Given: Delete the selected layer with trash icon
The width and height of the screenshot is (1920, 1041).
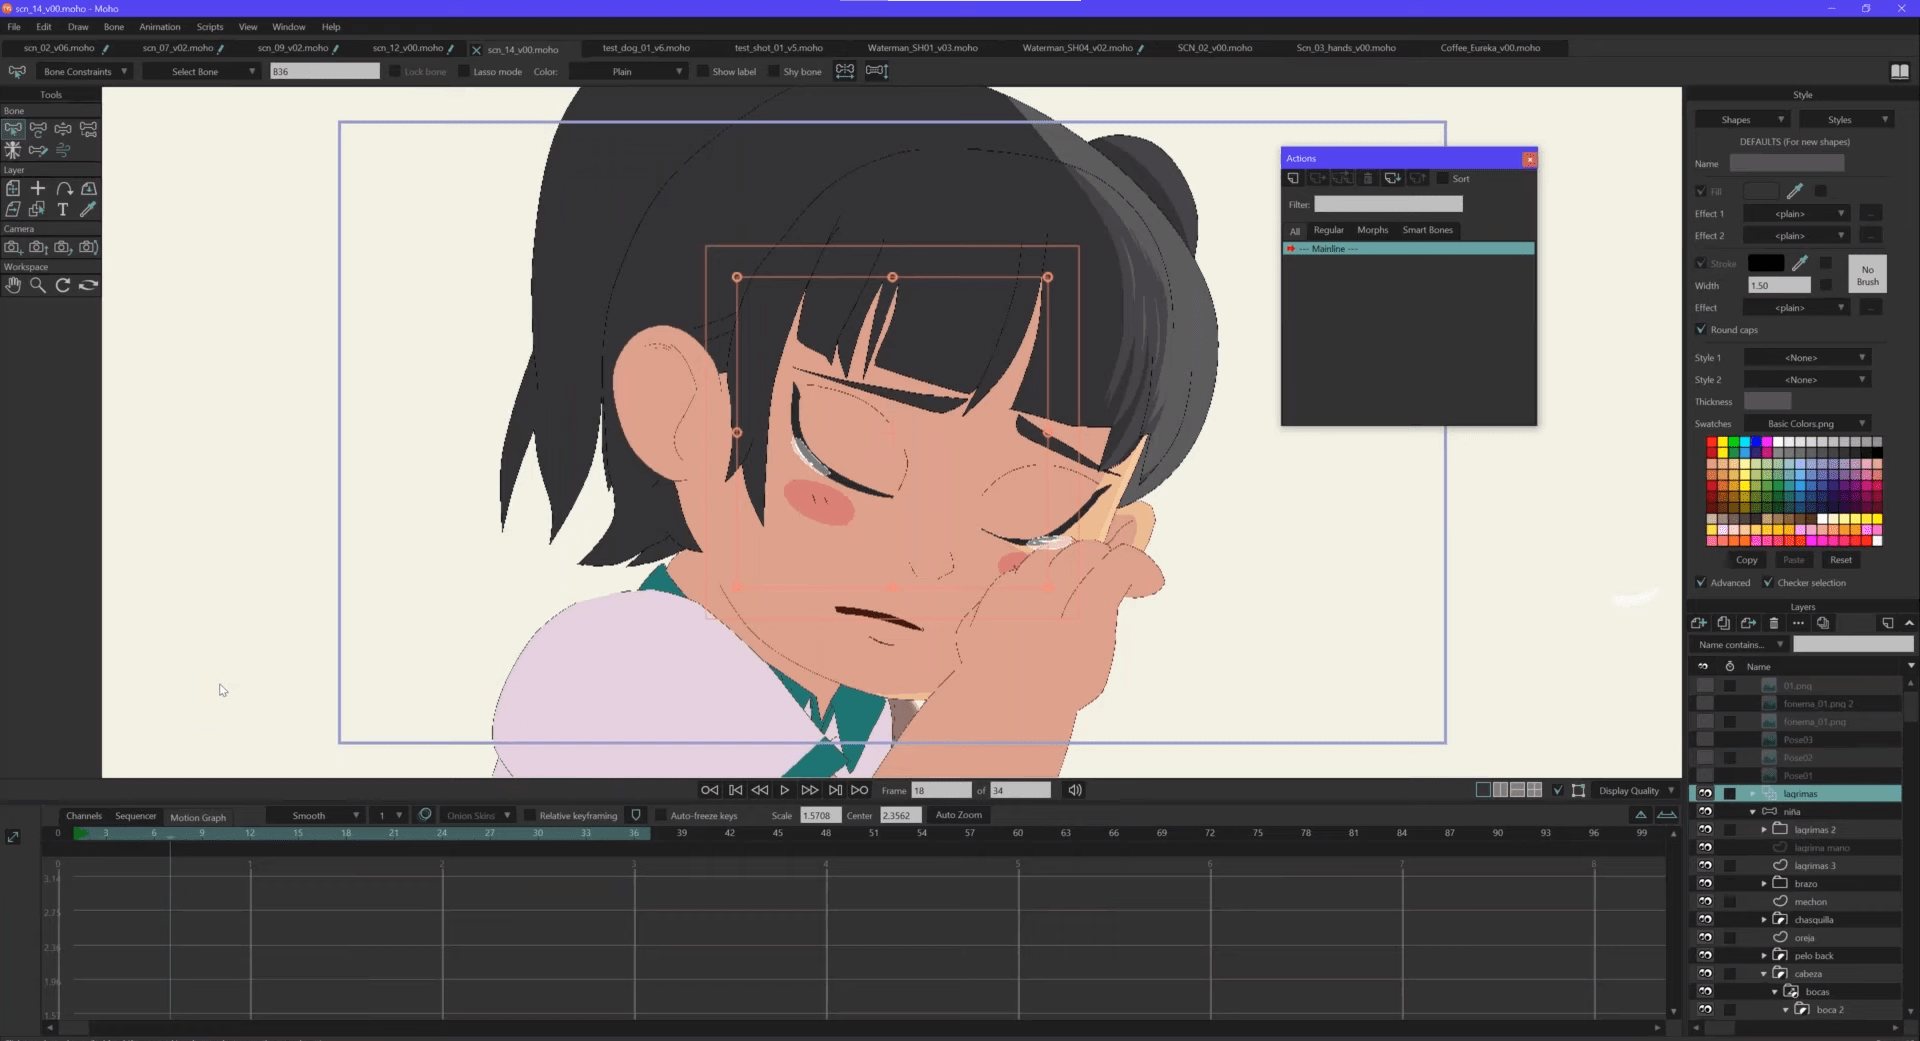Looking at the screenshot, I should [x=1772, y=622].
